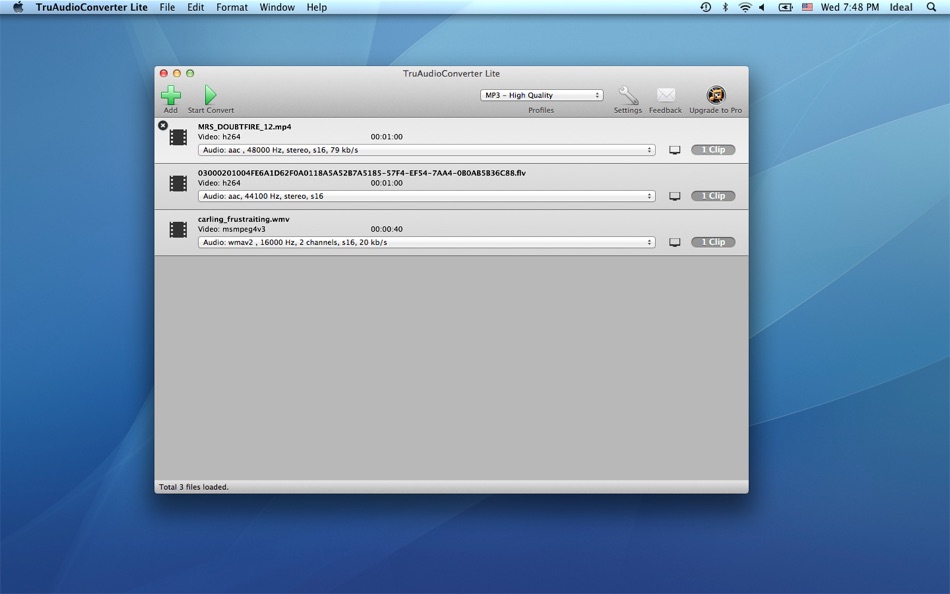Select file name MRS_DOUBTFIRE_12.mp4
This screenshot has height=594, width=950.
click(244, 127)
